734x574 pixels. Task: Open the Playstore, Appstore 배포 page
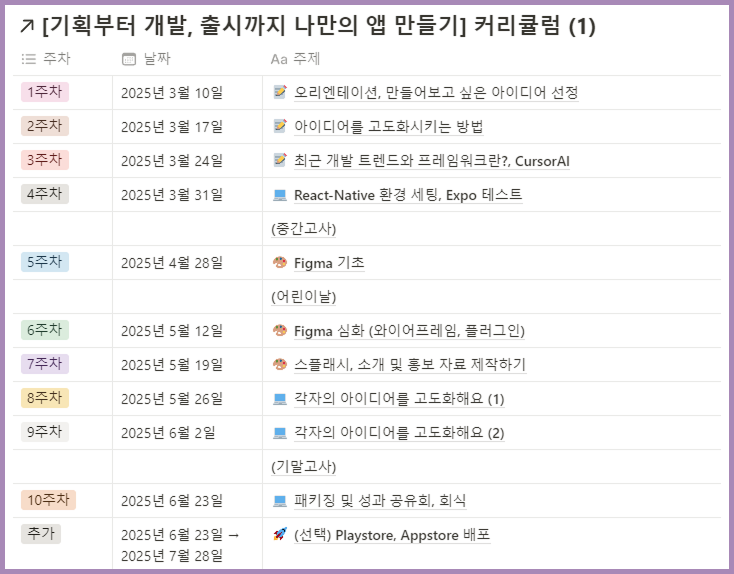point(392,535)
